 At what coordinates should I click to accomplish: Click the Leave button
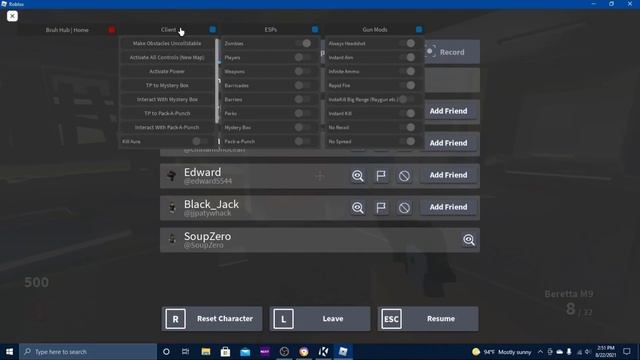320,319
